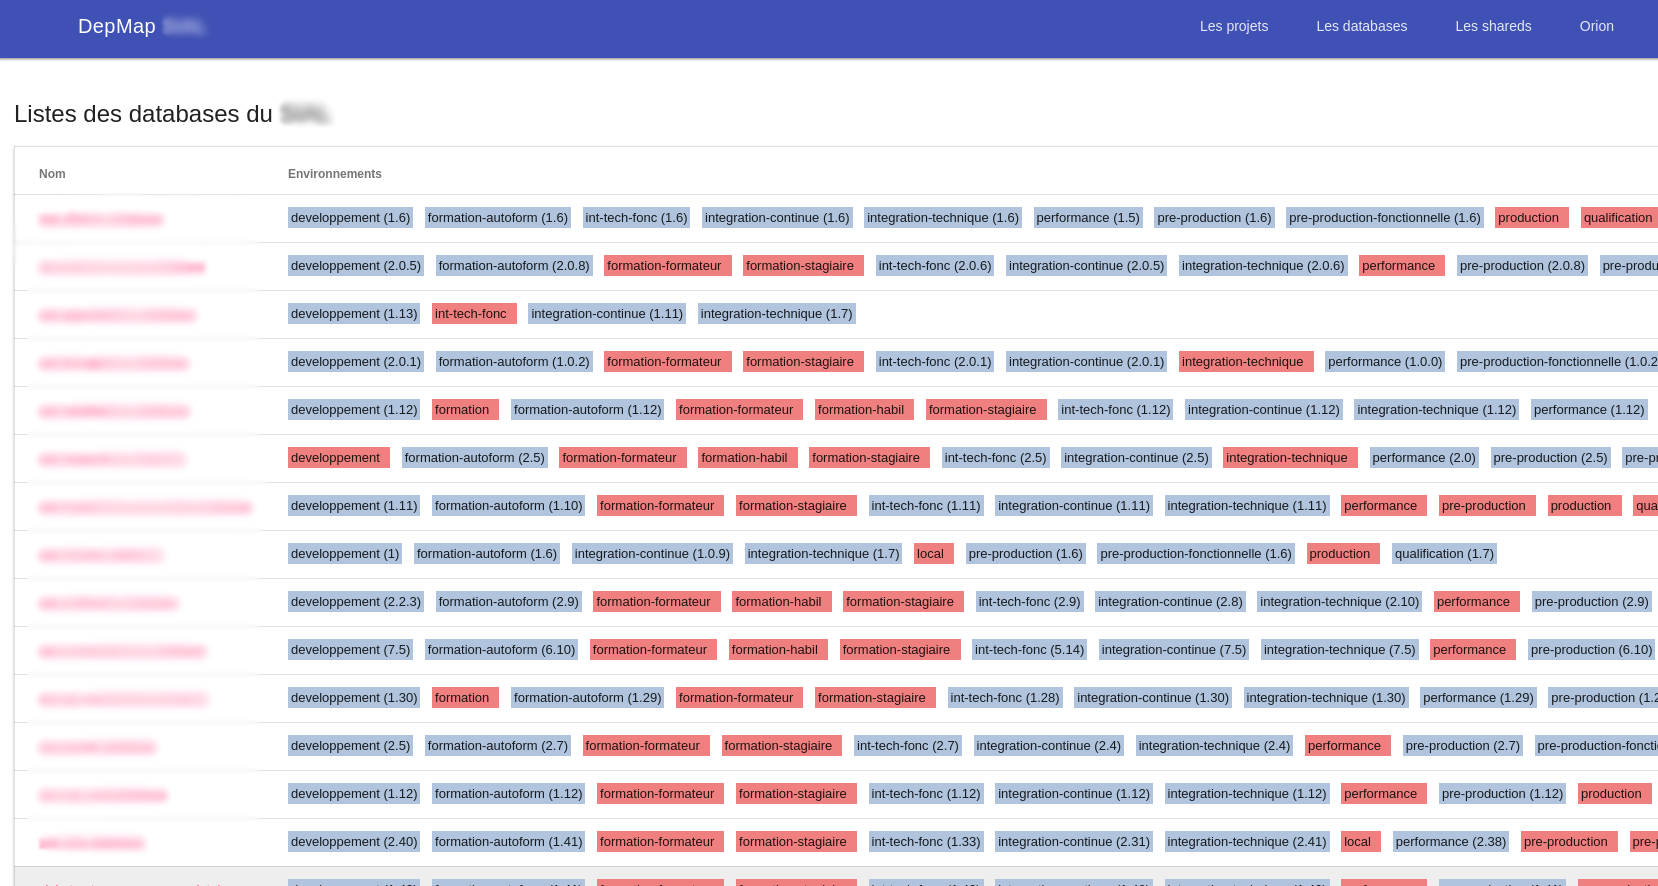This screenshot has width=1658, height=886.
Task: Open the Les projets menu item
Action: [1233, 26]
